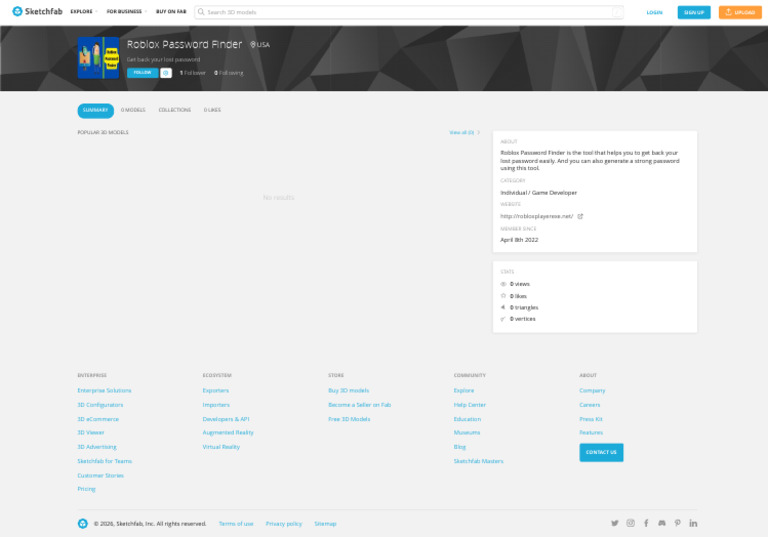Open the Pricing footer link
The height and width of the screenshot is (537, 768).
pyautogui.click(x=87, y=489)
